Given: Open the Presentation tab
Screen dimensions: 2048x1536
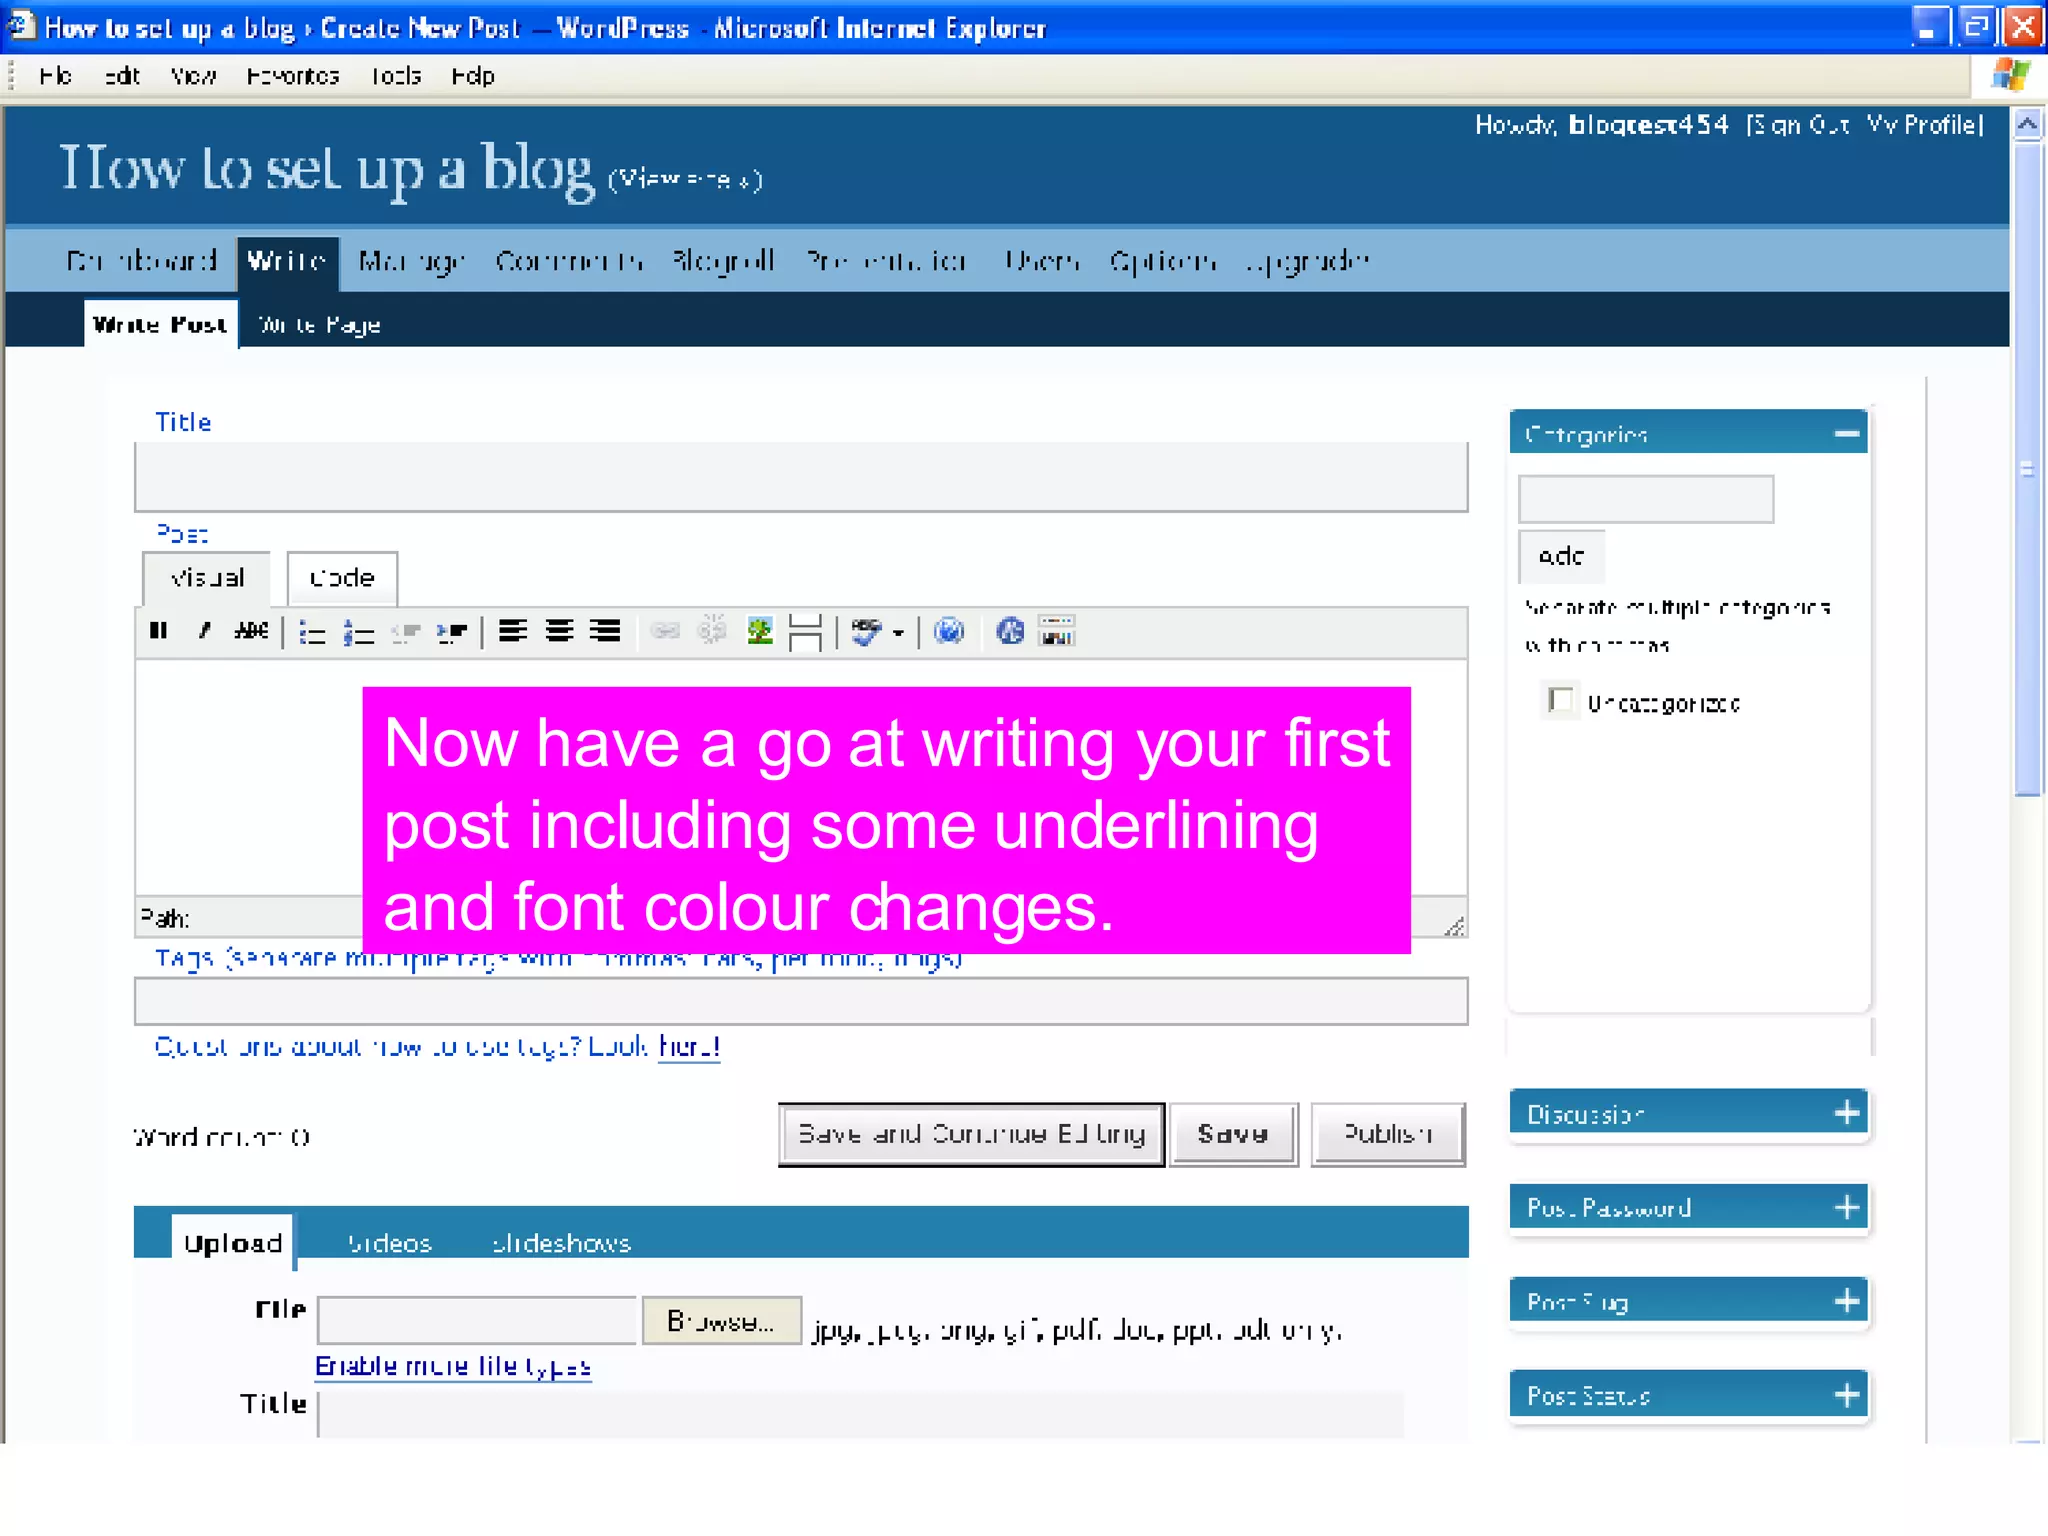Looking at the screenshot, I should tap(887, 261).
